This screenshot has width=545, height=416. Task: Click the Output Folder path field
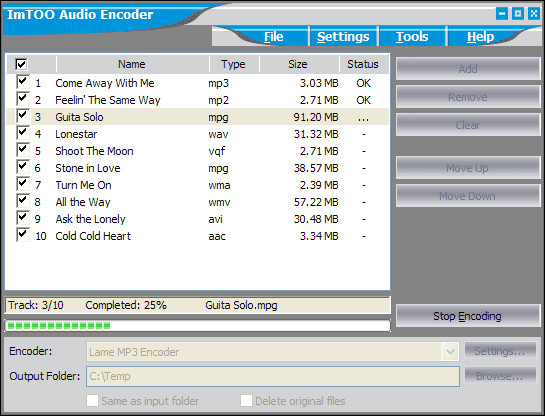pyautogui.click(x=273, y=376)
